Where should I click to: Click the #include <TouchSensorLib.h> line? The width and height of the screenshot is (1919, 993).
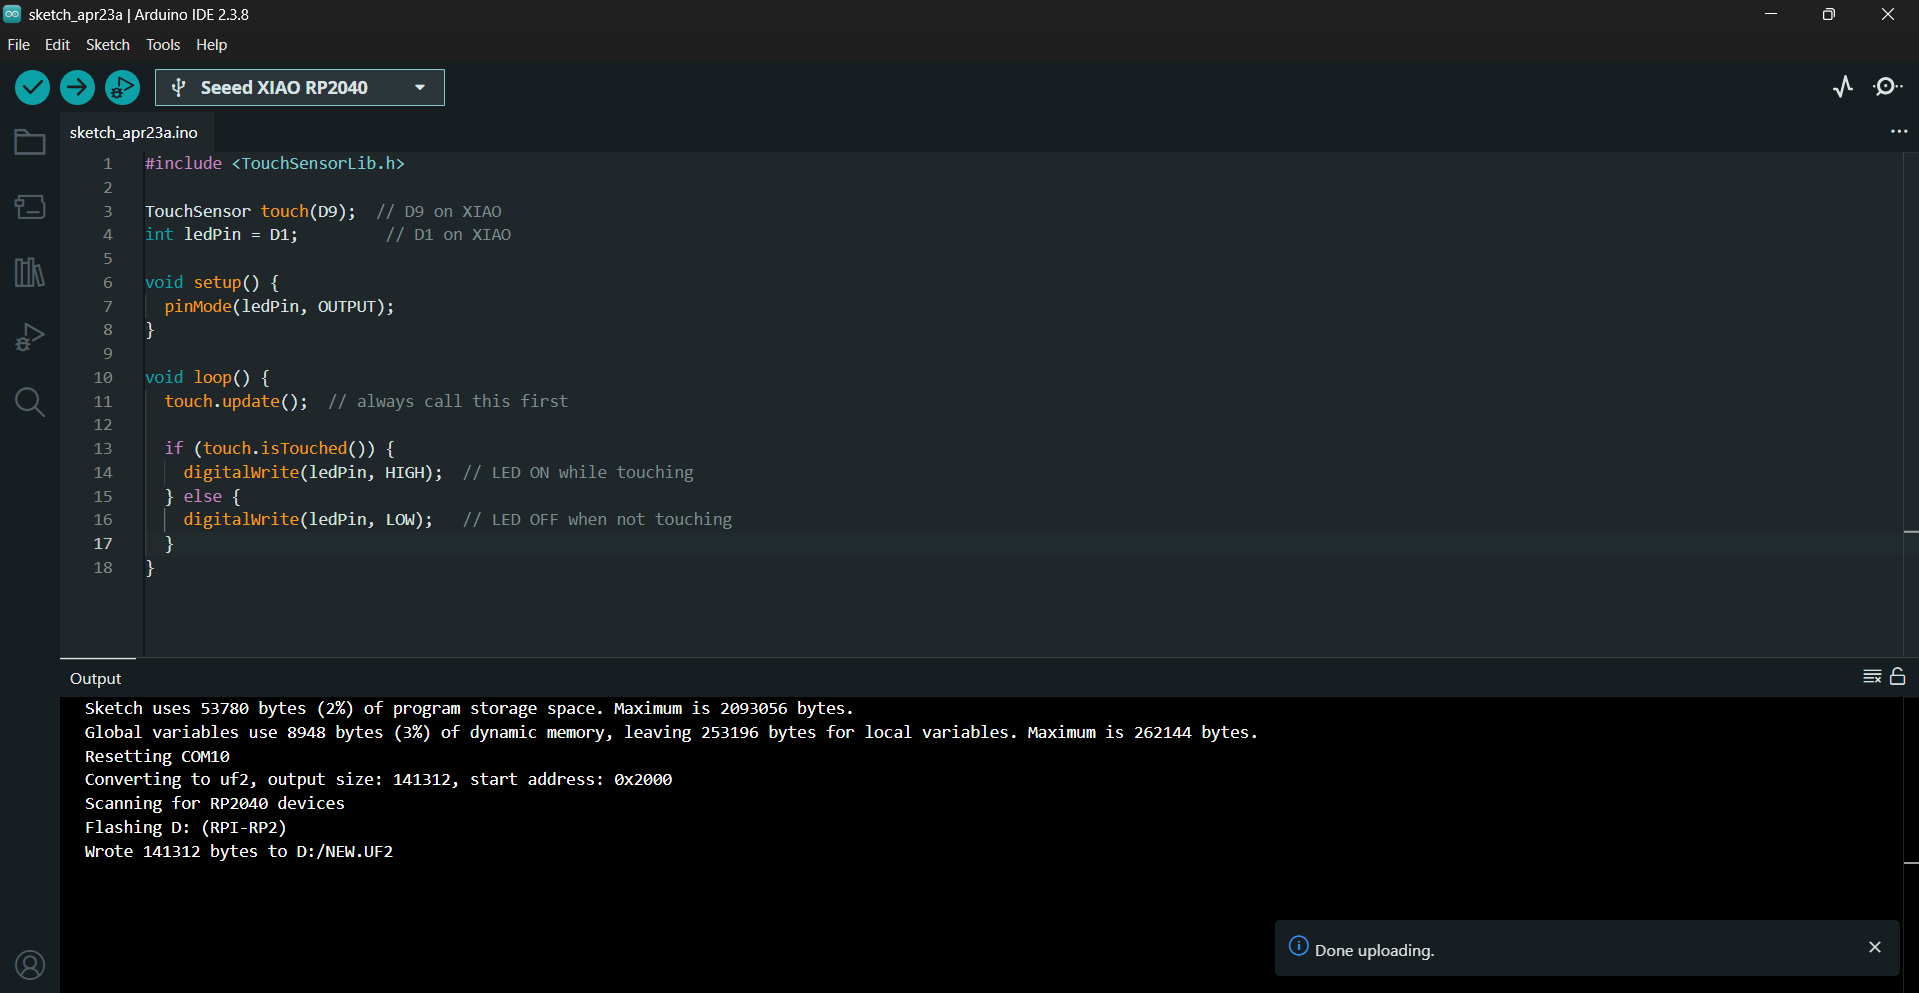(275, 164)
